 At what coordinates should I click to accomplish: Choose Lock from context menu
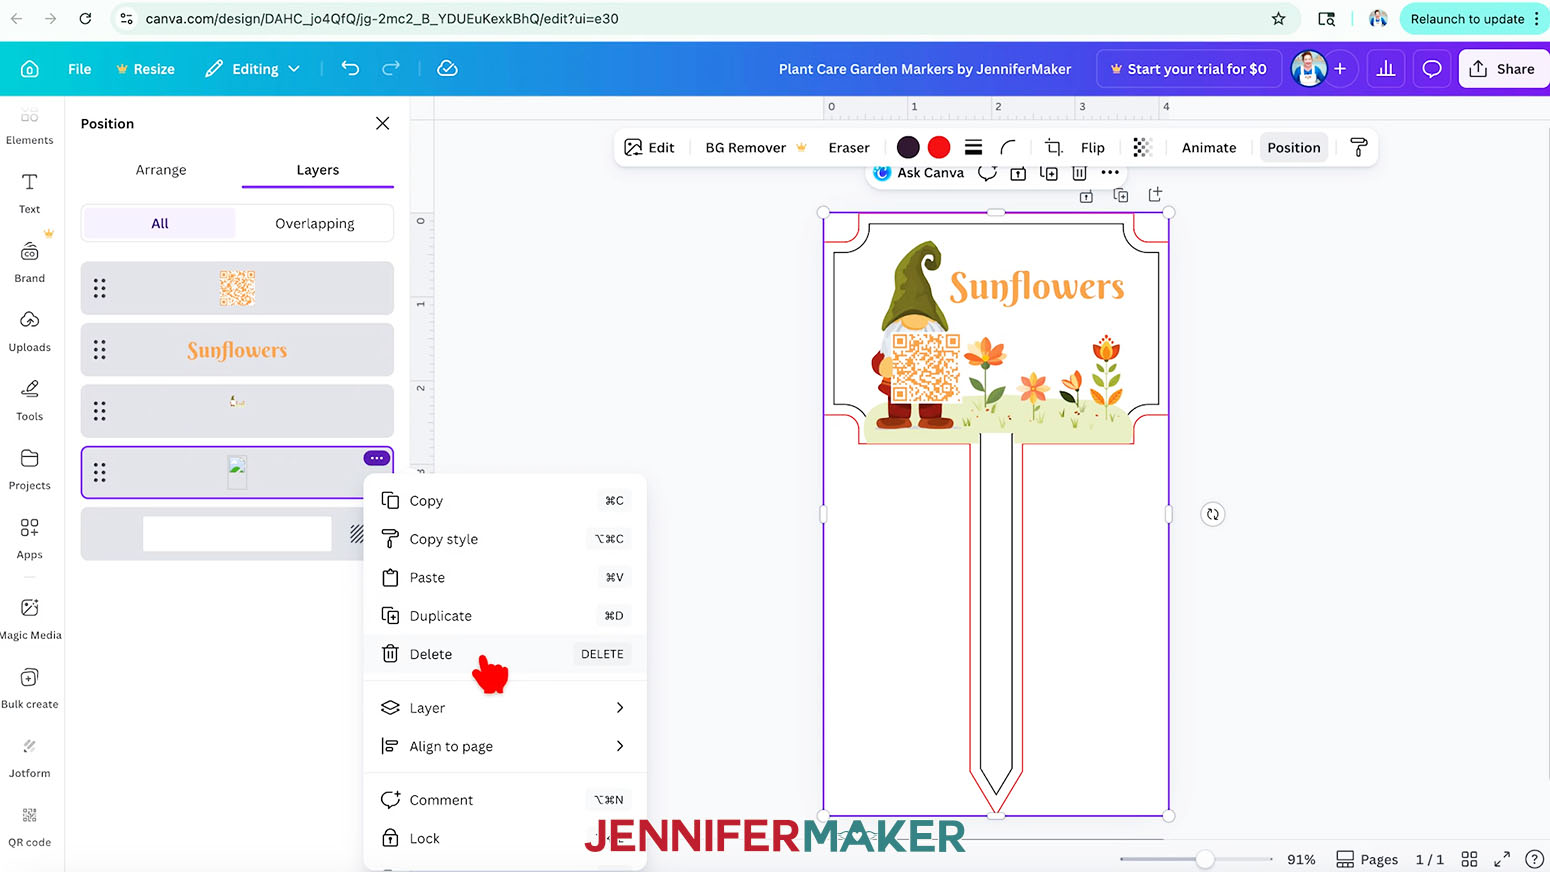tap(504, 838)
